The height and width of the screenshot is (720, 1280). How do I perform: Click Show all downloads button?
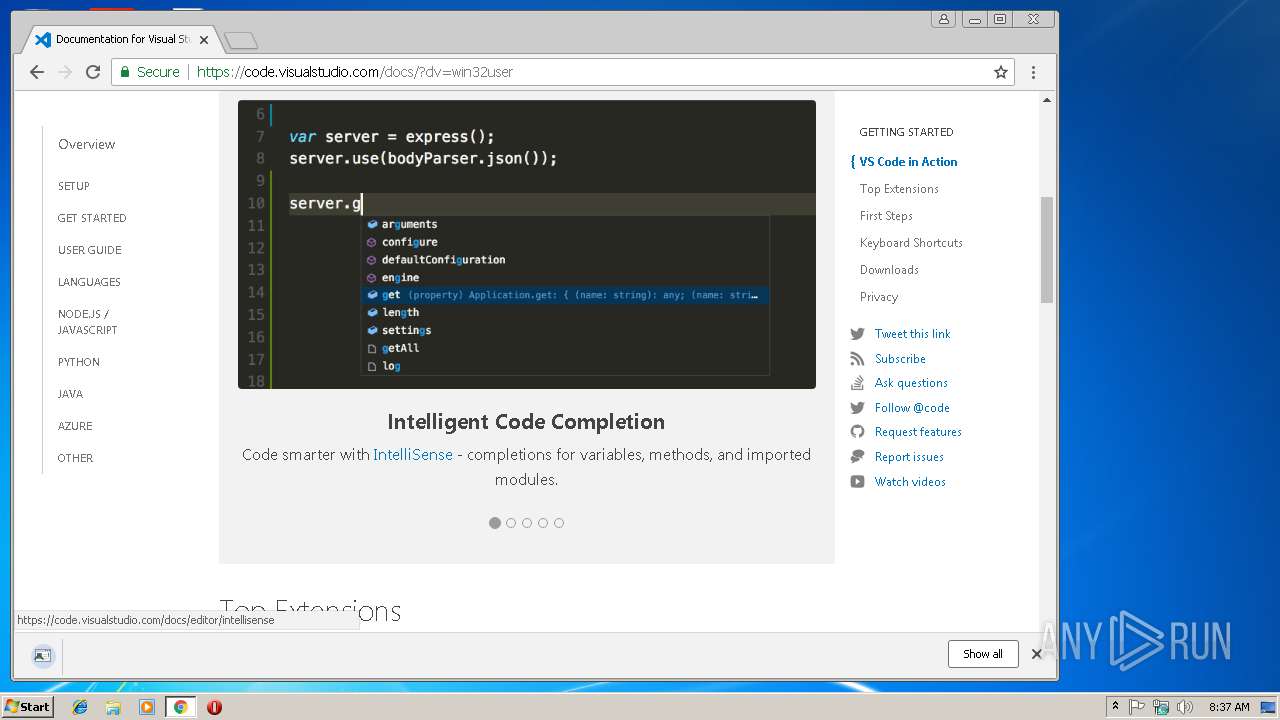tap(983, 654)
